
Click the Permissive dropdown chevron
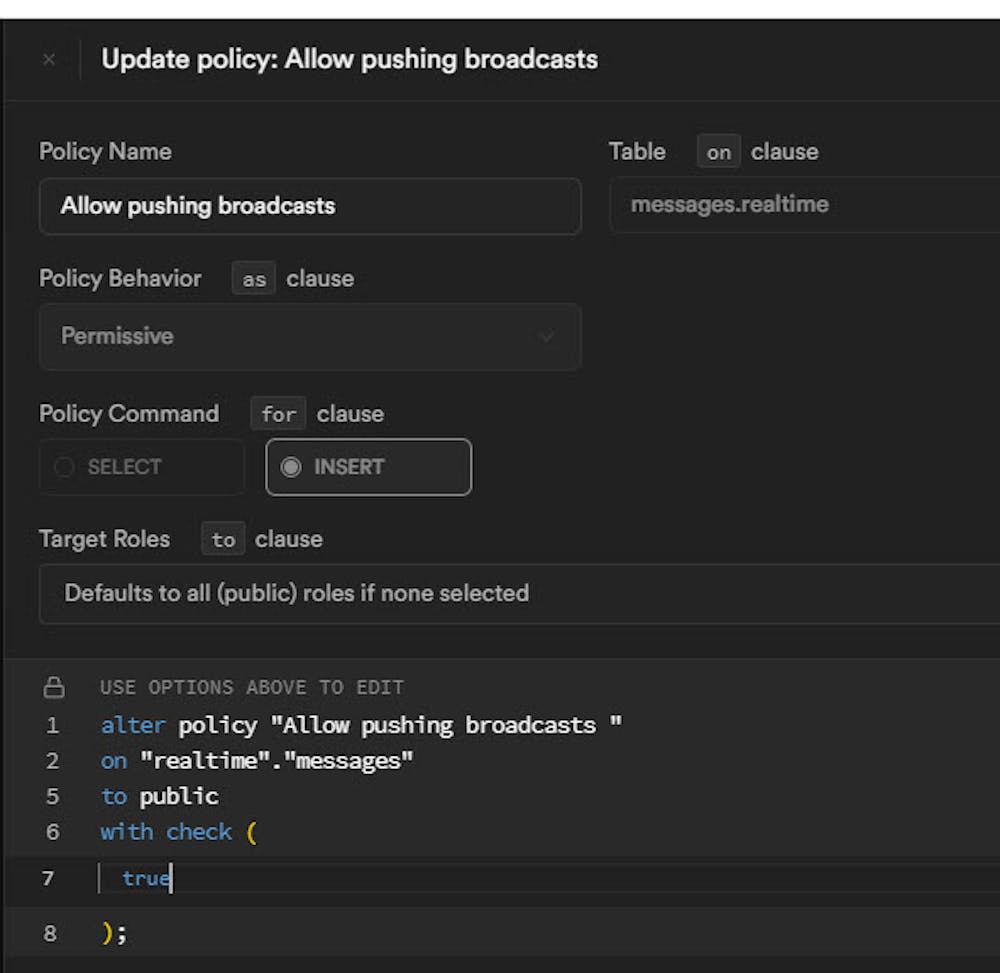pyautogui.click(x=547, y=337)
